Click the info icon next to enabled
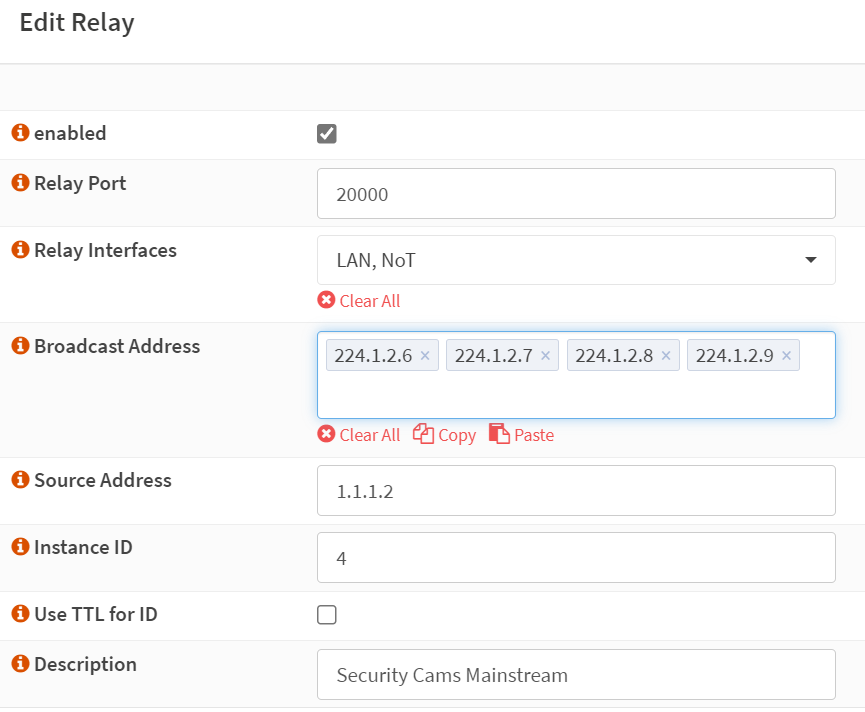This screenshot has height=712, width=865. [20, 133]
